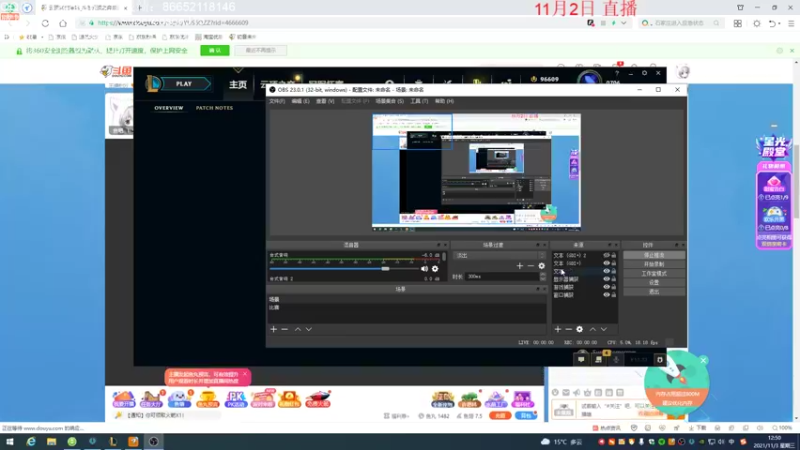
Task: Toggle visibility of 游戏捕获 source
Action: pos(606,287)
